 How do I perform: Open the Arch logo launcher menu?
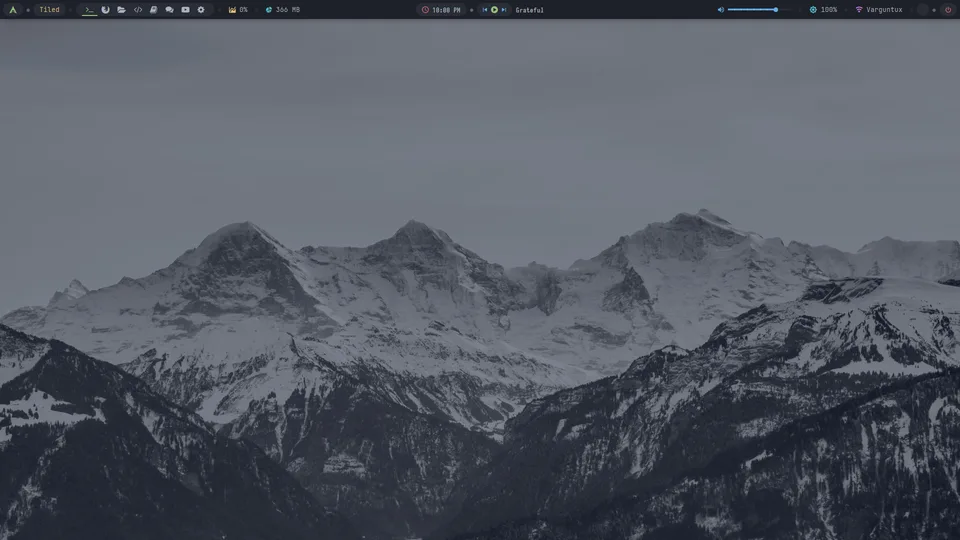13,10
